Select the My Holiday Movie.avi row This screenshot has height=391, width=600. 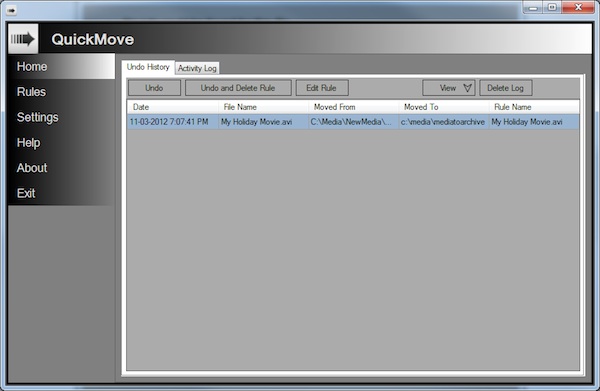(353, 122)
